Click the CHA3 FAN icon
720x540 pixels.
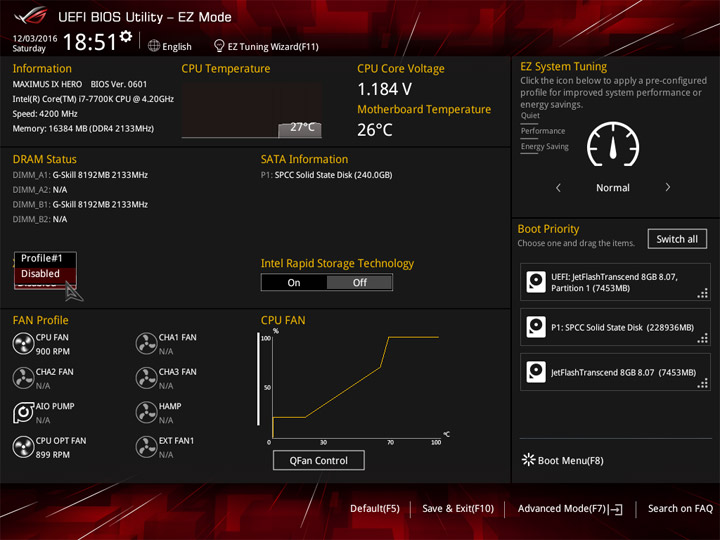[x=146, y=378]
